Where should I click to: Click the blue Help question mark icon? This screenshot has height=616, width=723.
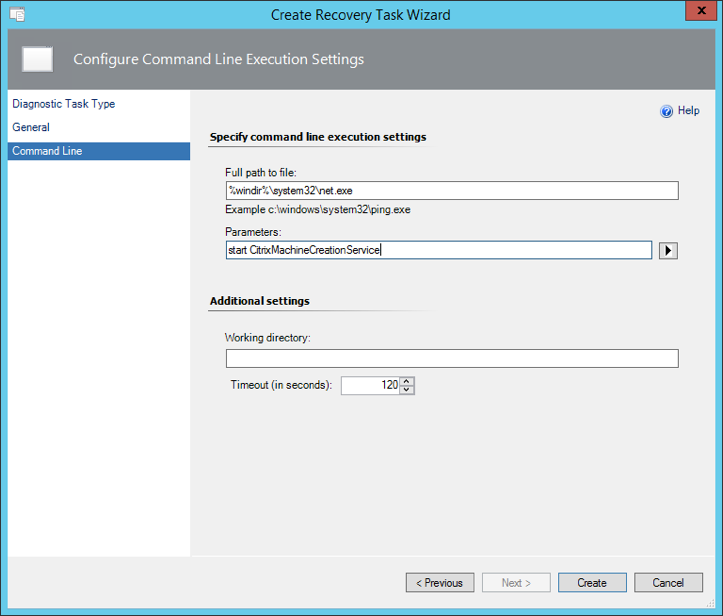tap(666, 112)
